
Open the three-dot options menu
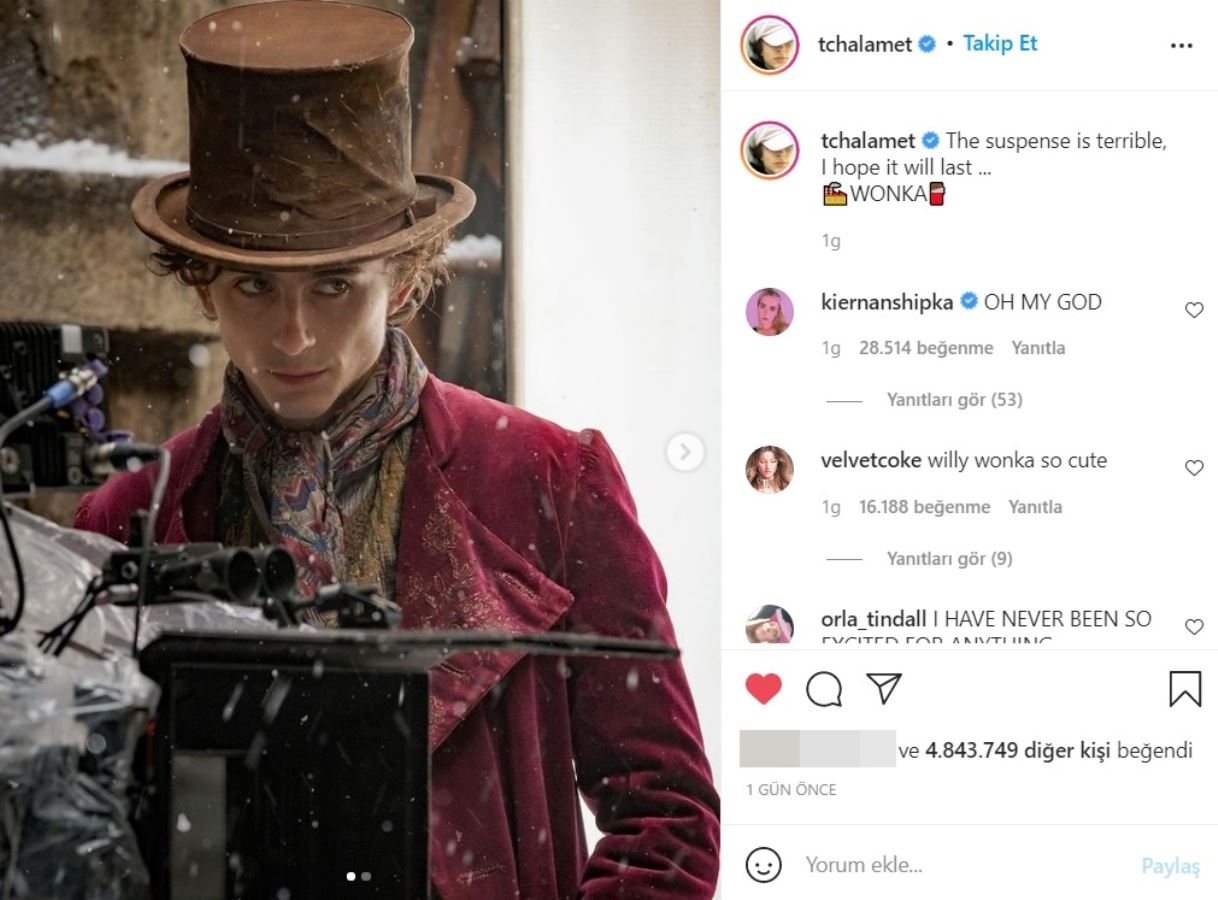(x=1181, y=46)
